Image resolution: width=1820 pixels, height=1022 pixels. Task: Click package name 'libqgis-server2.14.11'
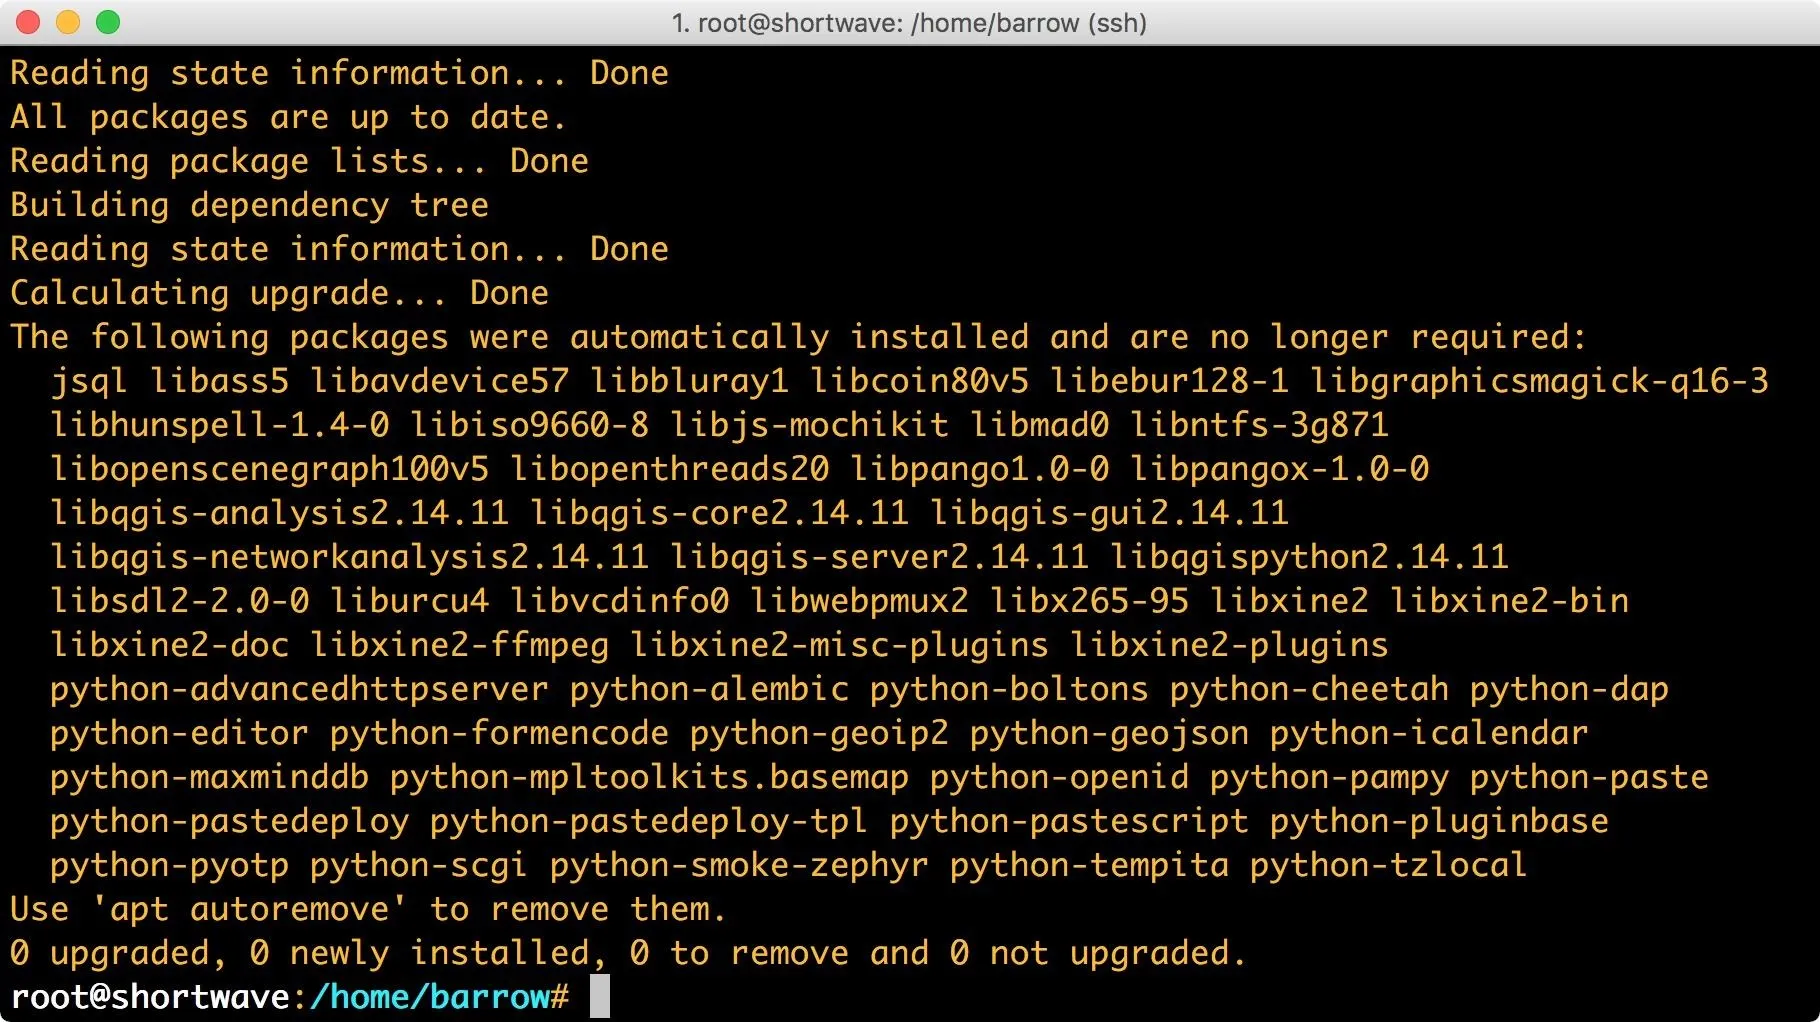click(x=880, y=557)
